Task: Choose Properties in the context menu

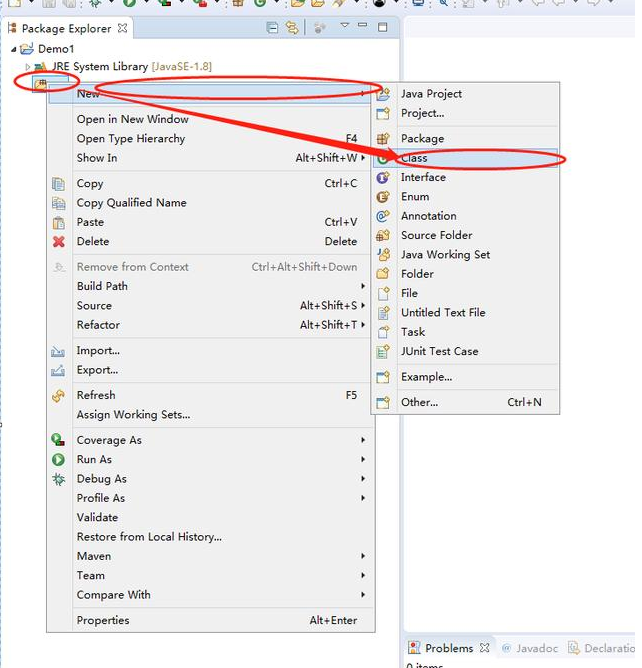Action: coord(103,620)
